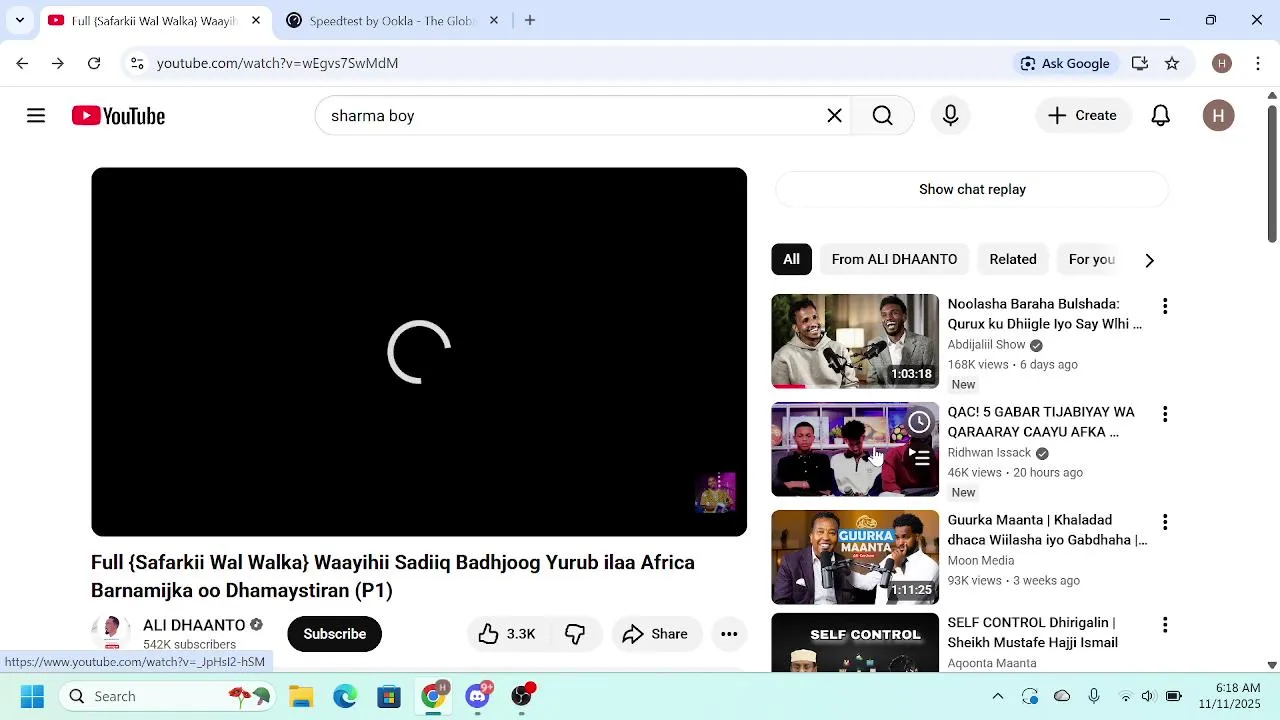
Task: Go to YouTube home via logo
Action: coord(118,116)
